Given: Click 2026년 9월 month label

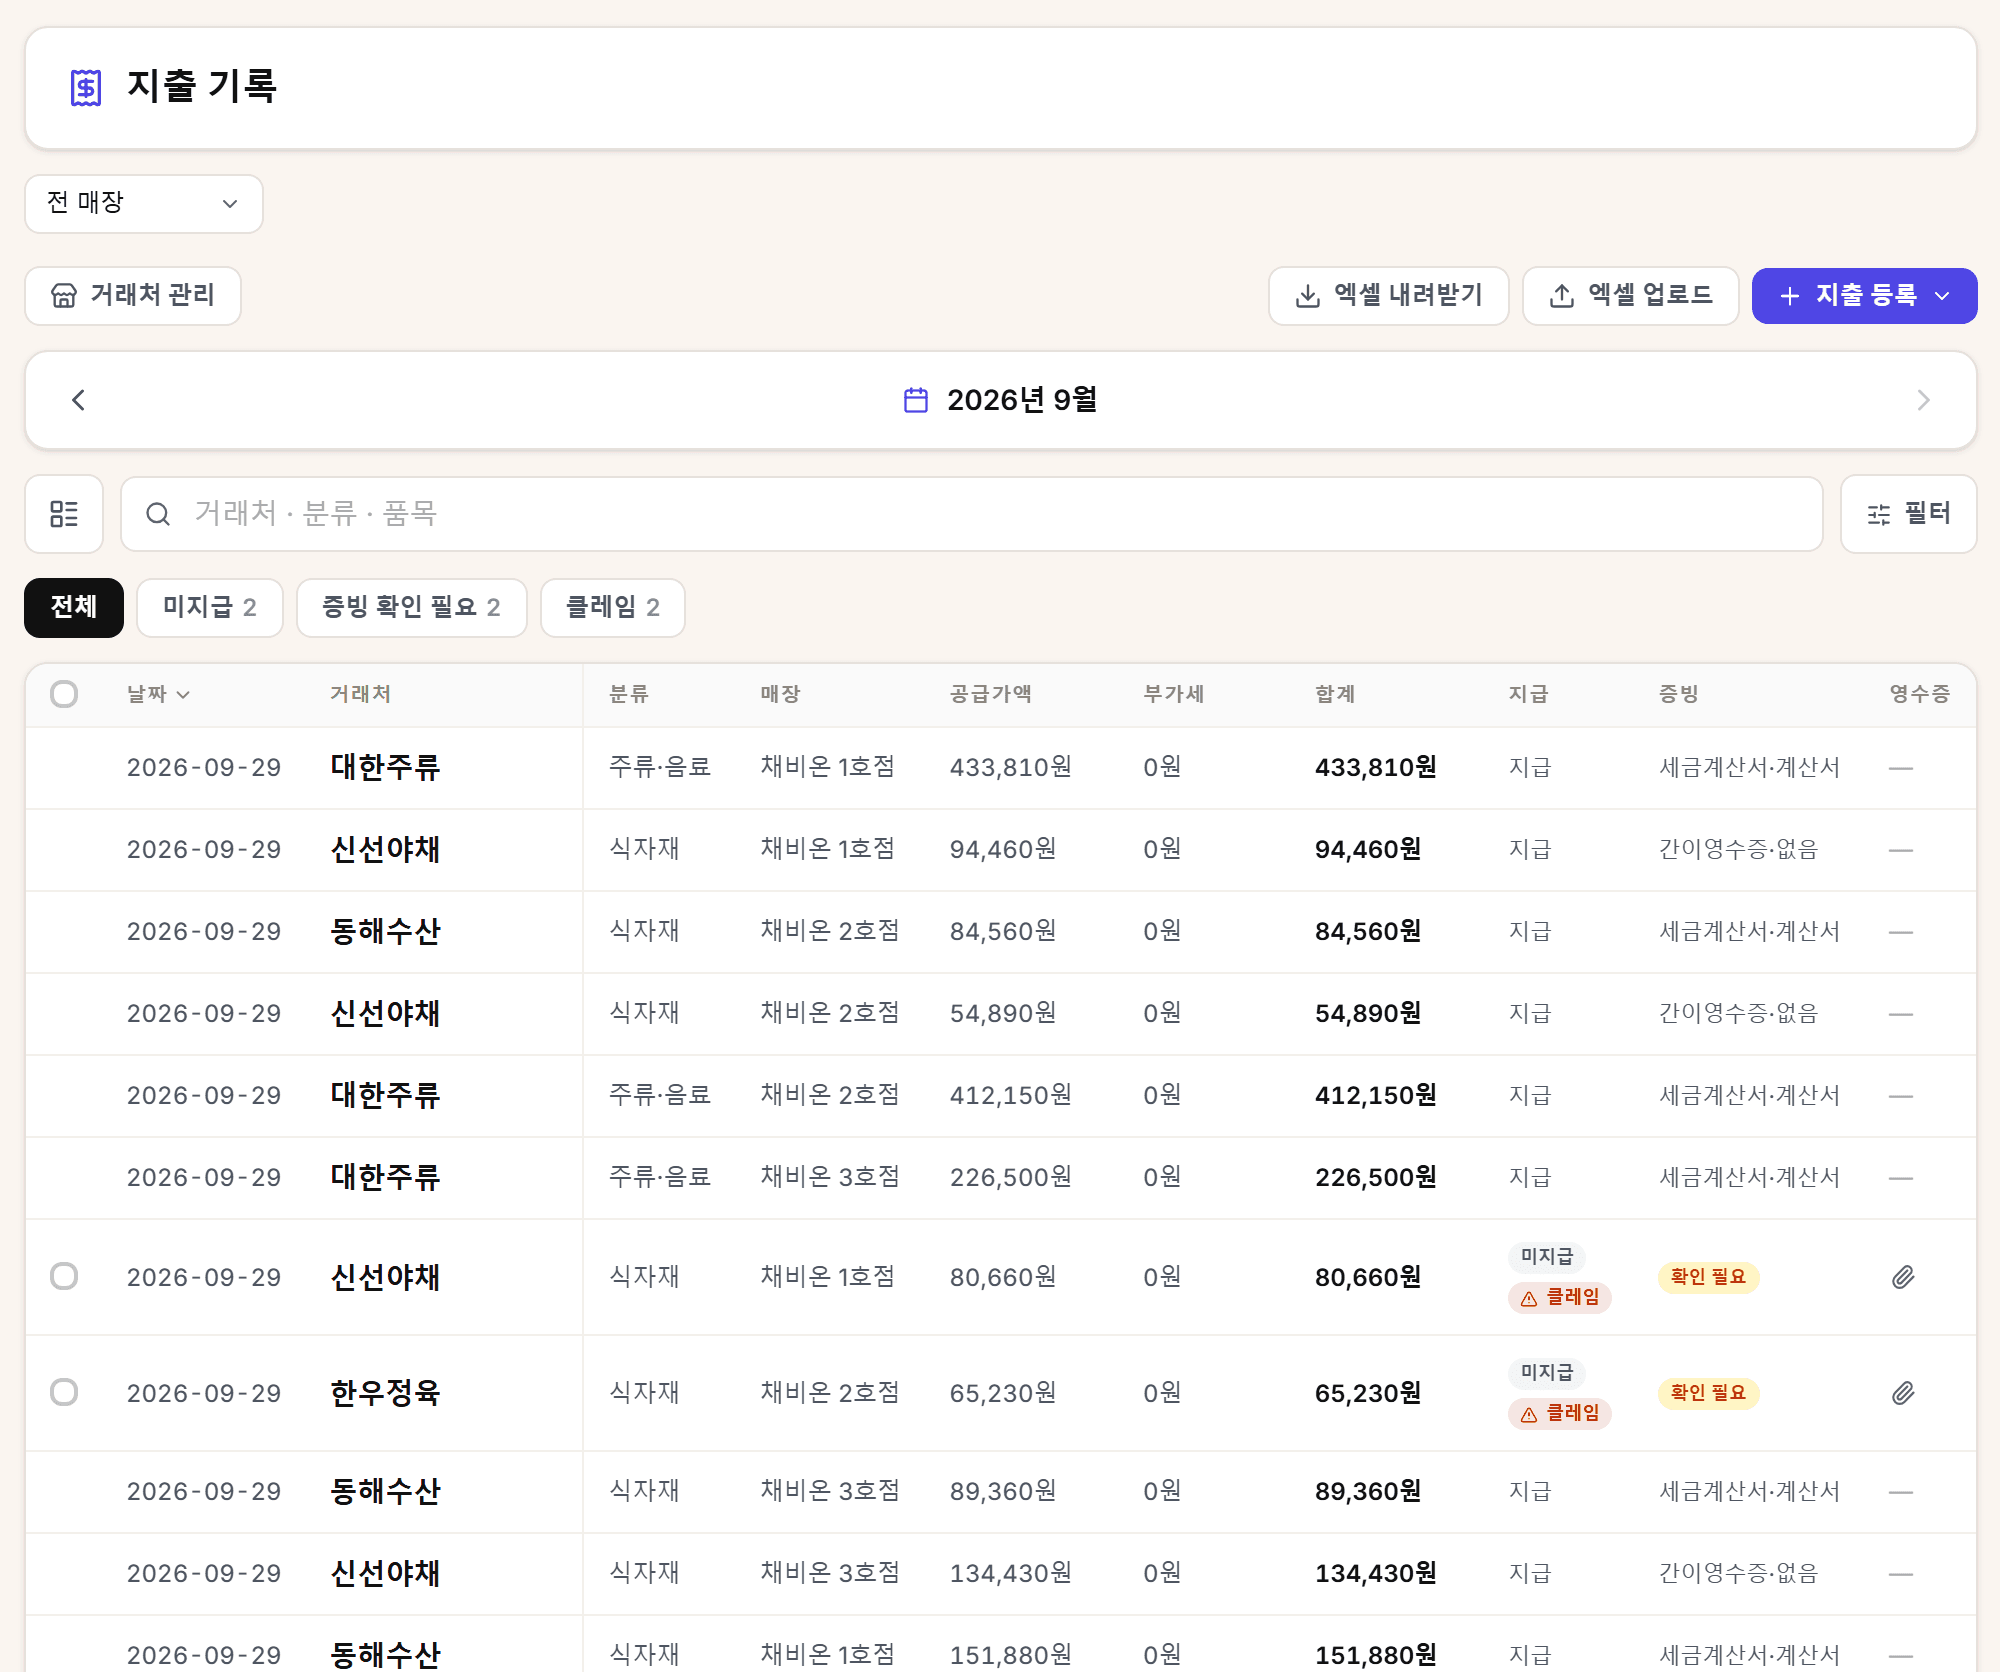Looking at the screenshot, I should point(1022,400).
